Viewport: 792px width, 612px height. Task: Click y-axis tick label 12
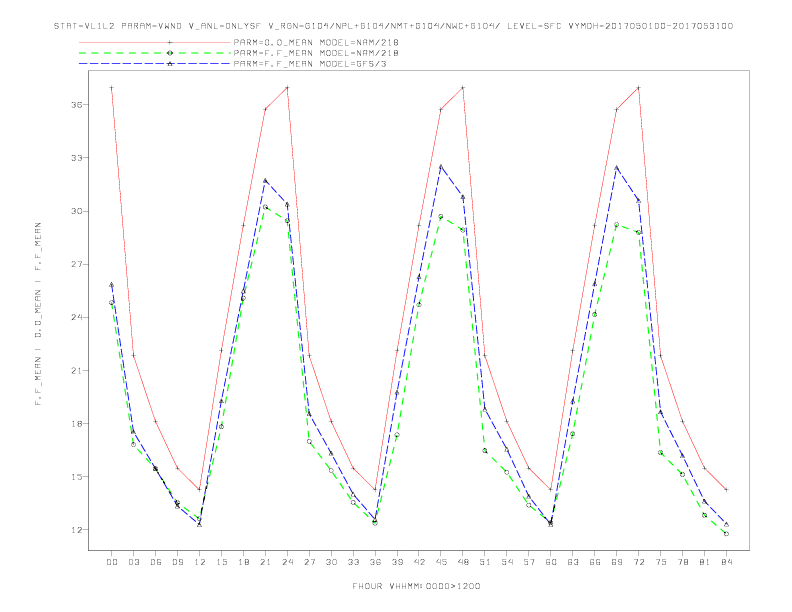pyautogui.click(x=77, y=530)
